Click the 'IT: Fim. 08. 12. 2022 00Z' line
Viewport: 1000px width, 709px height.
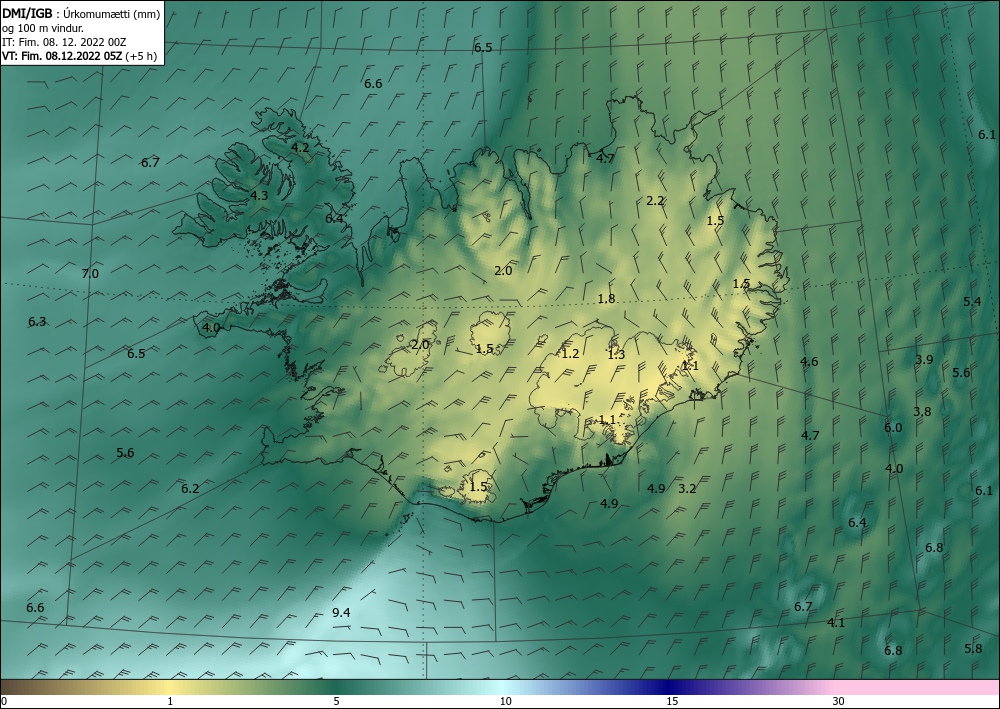(64, 42)
